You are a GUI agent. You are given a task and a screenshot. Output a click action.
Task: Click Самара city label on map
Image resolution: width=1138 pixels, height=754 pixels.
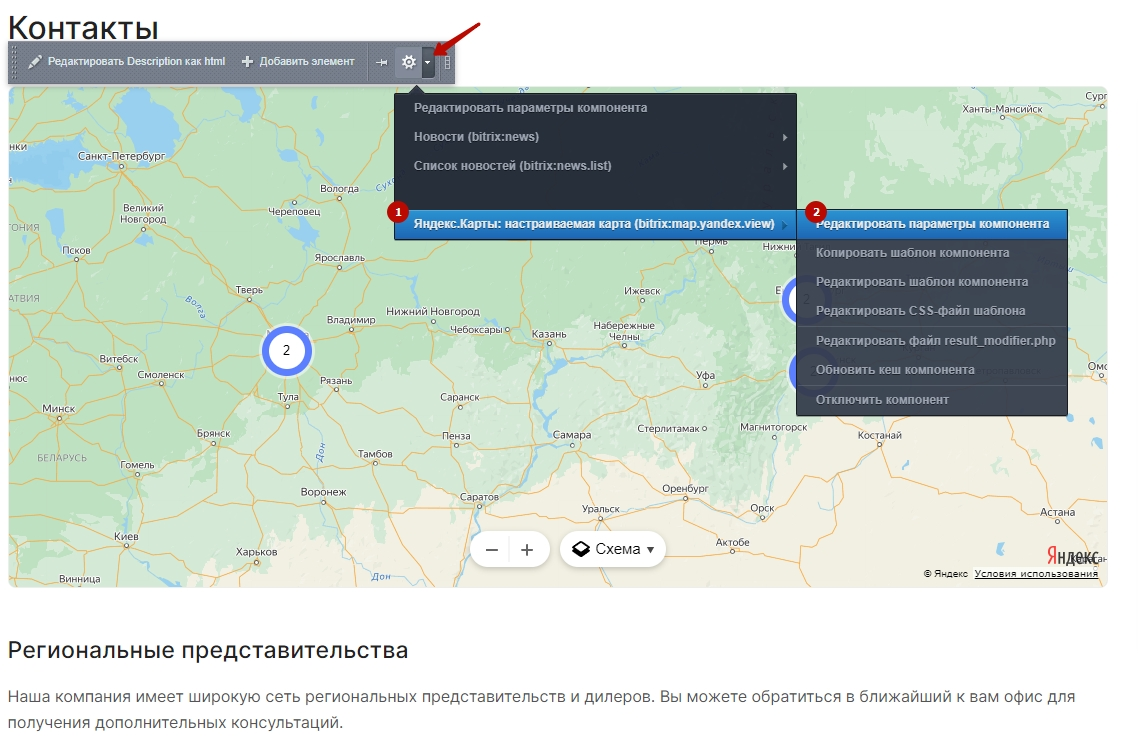tap(572, 435)
